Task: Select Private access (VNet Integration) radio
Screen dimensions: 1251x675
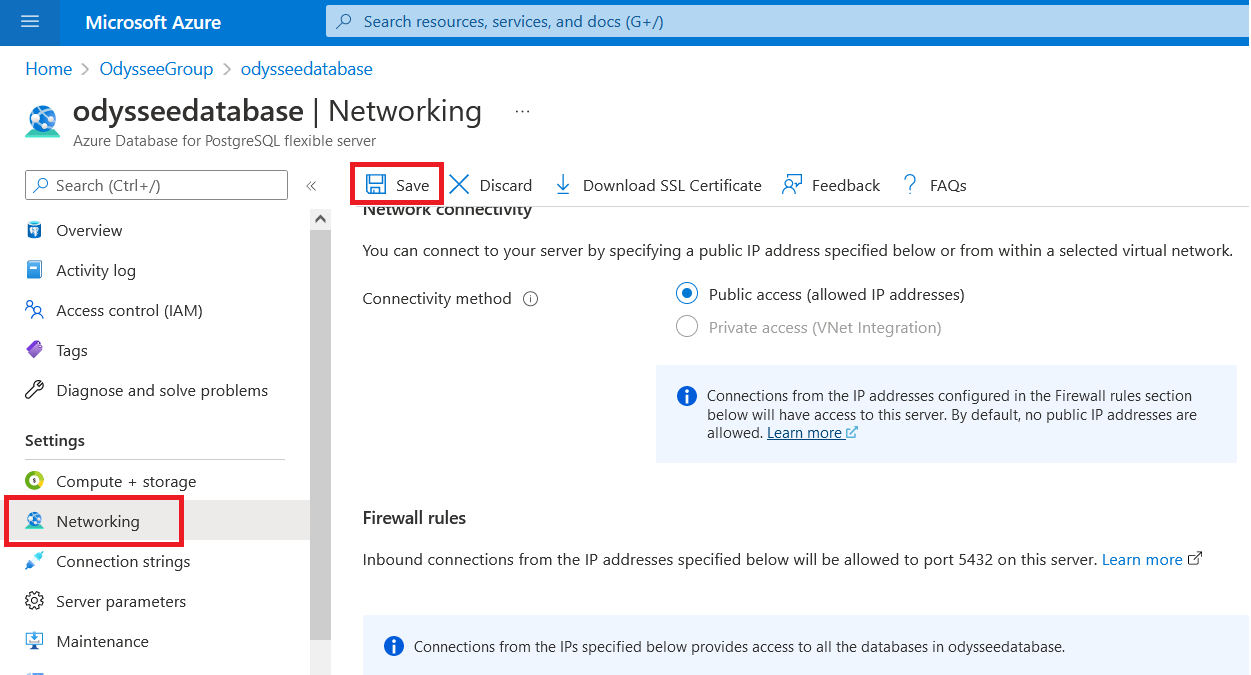Action: coord(687,327)
